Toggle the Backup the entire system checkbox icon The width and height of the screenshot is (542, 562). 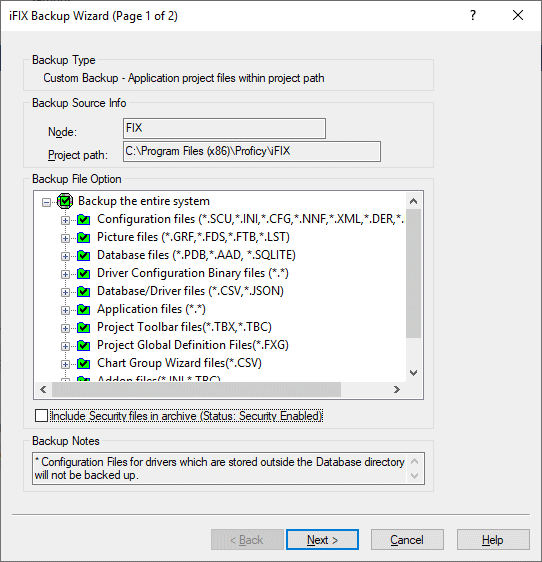(x=65, y=201)
